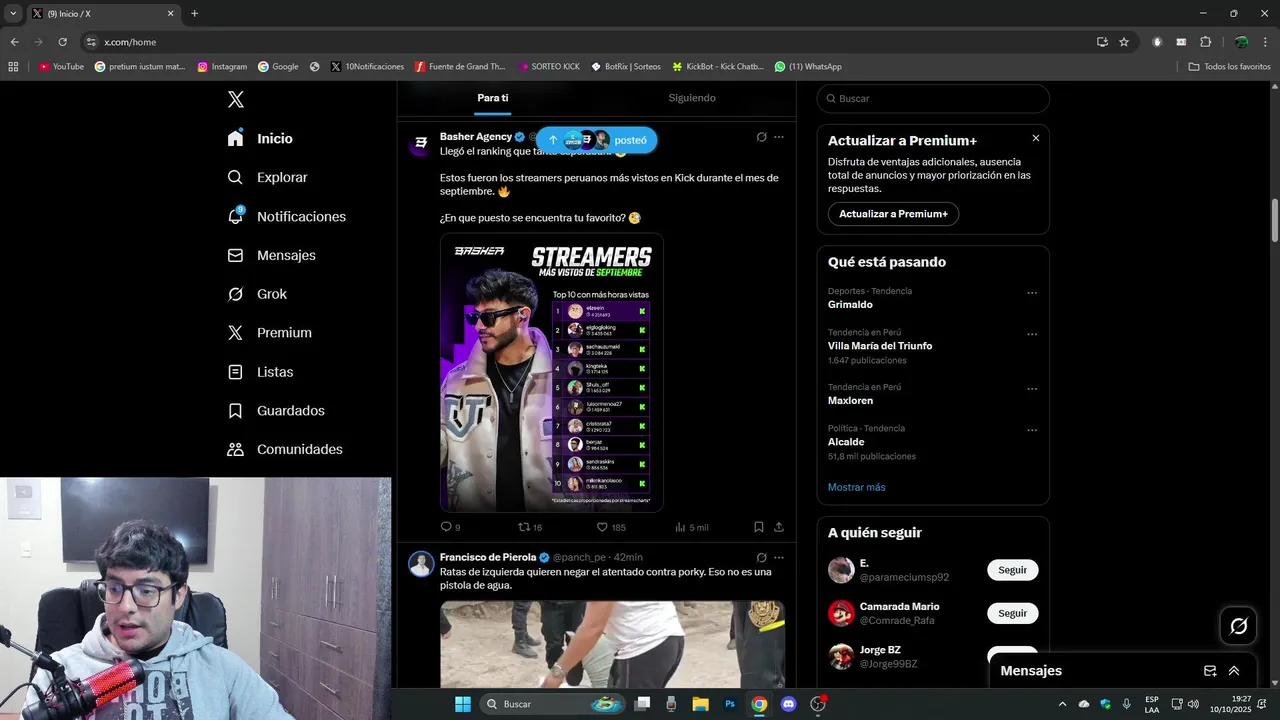This screenshot has width=1280, height=720.
Task: Click the new posts 'posteó' pill
Action: click(597, 140)
